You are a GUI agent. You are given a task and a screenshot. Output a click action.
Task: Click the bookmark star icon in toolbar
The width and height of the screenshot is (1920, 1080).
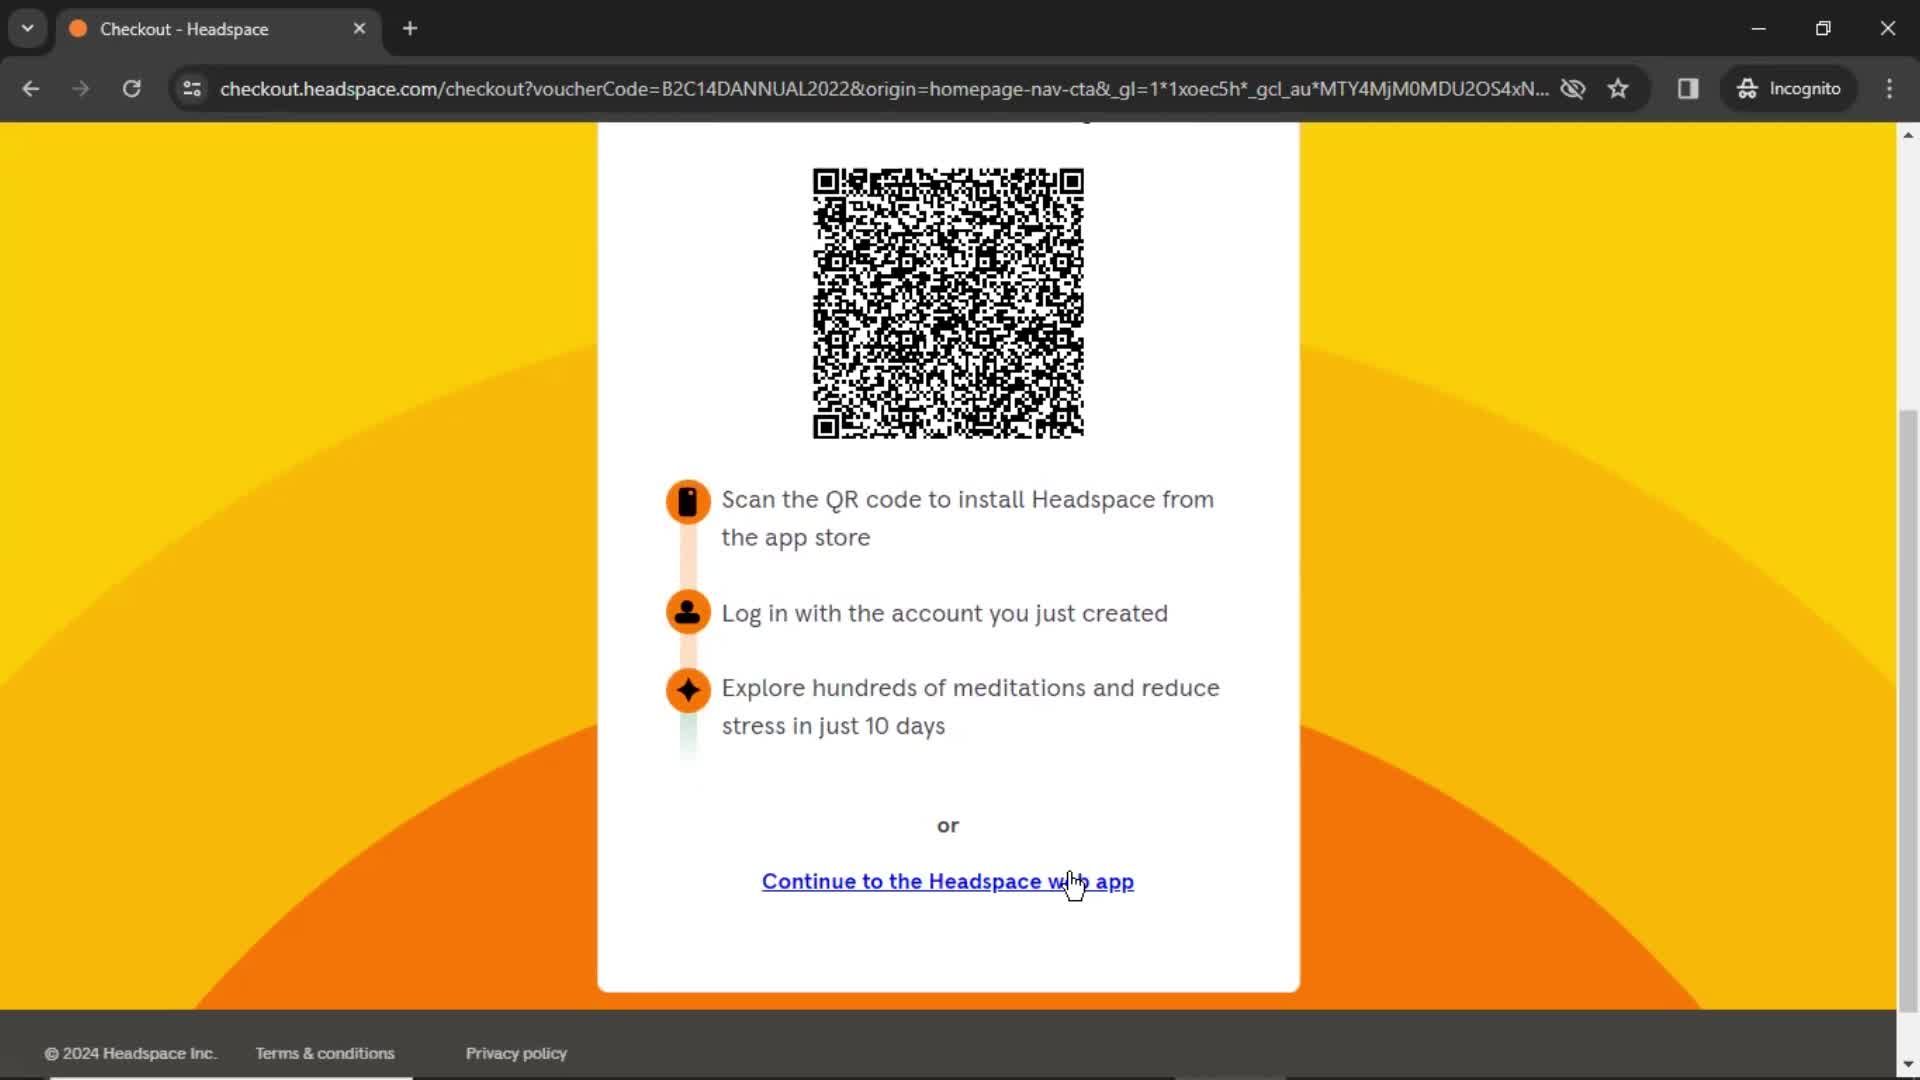(x=1619, y=88)
